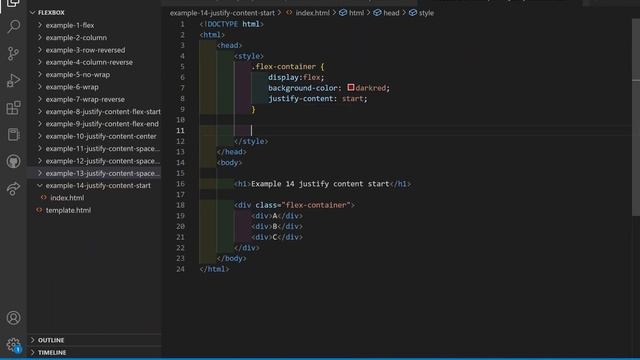
Task: Click the div A element on line 19
Action: click(x=277, y=216)
